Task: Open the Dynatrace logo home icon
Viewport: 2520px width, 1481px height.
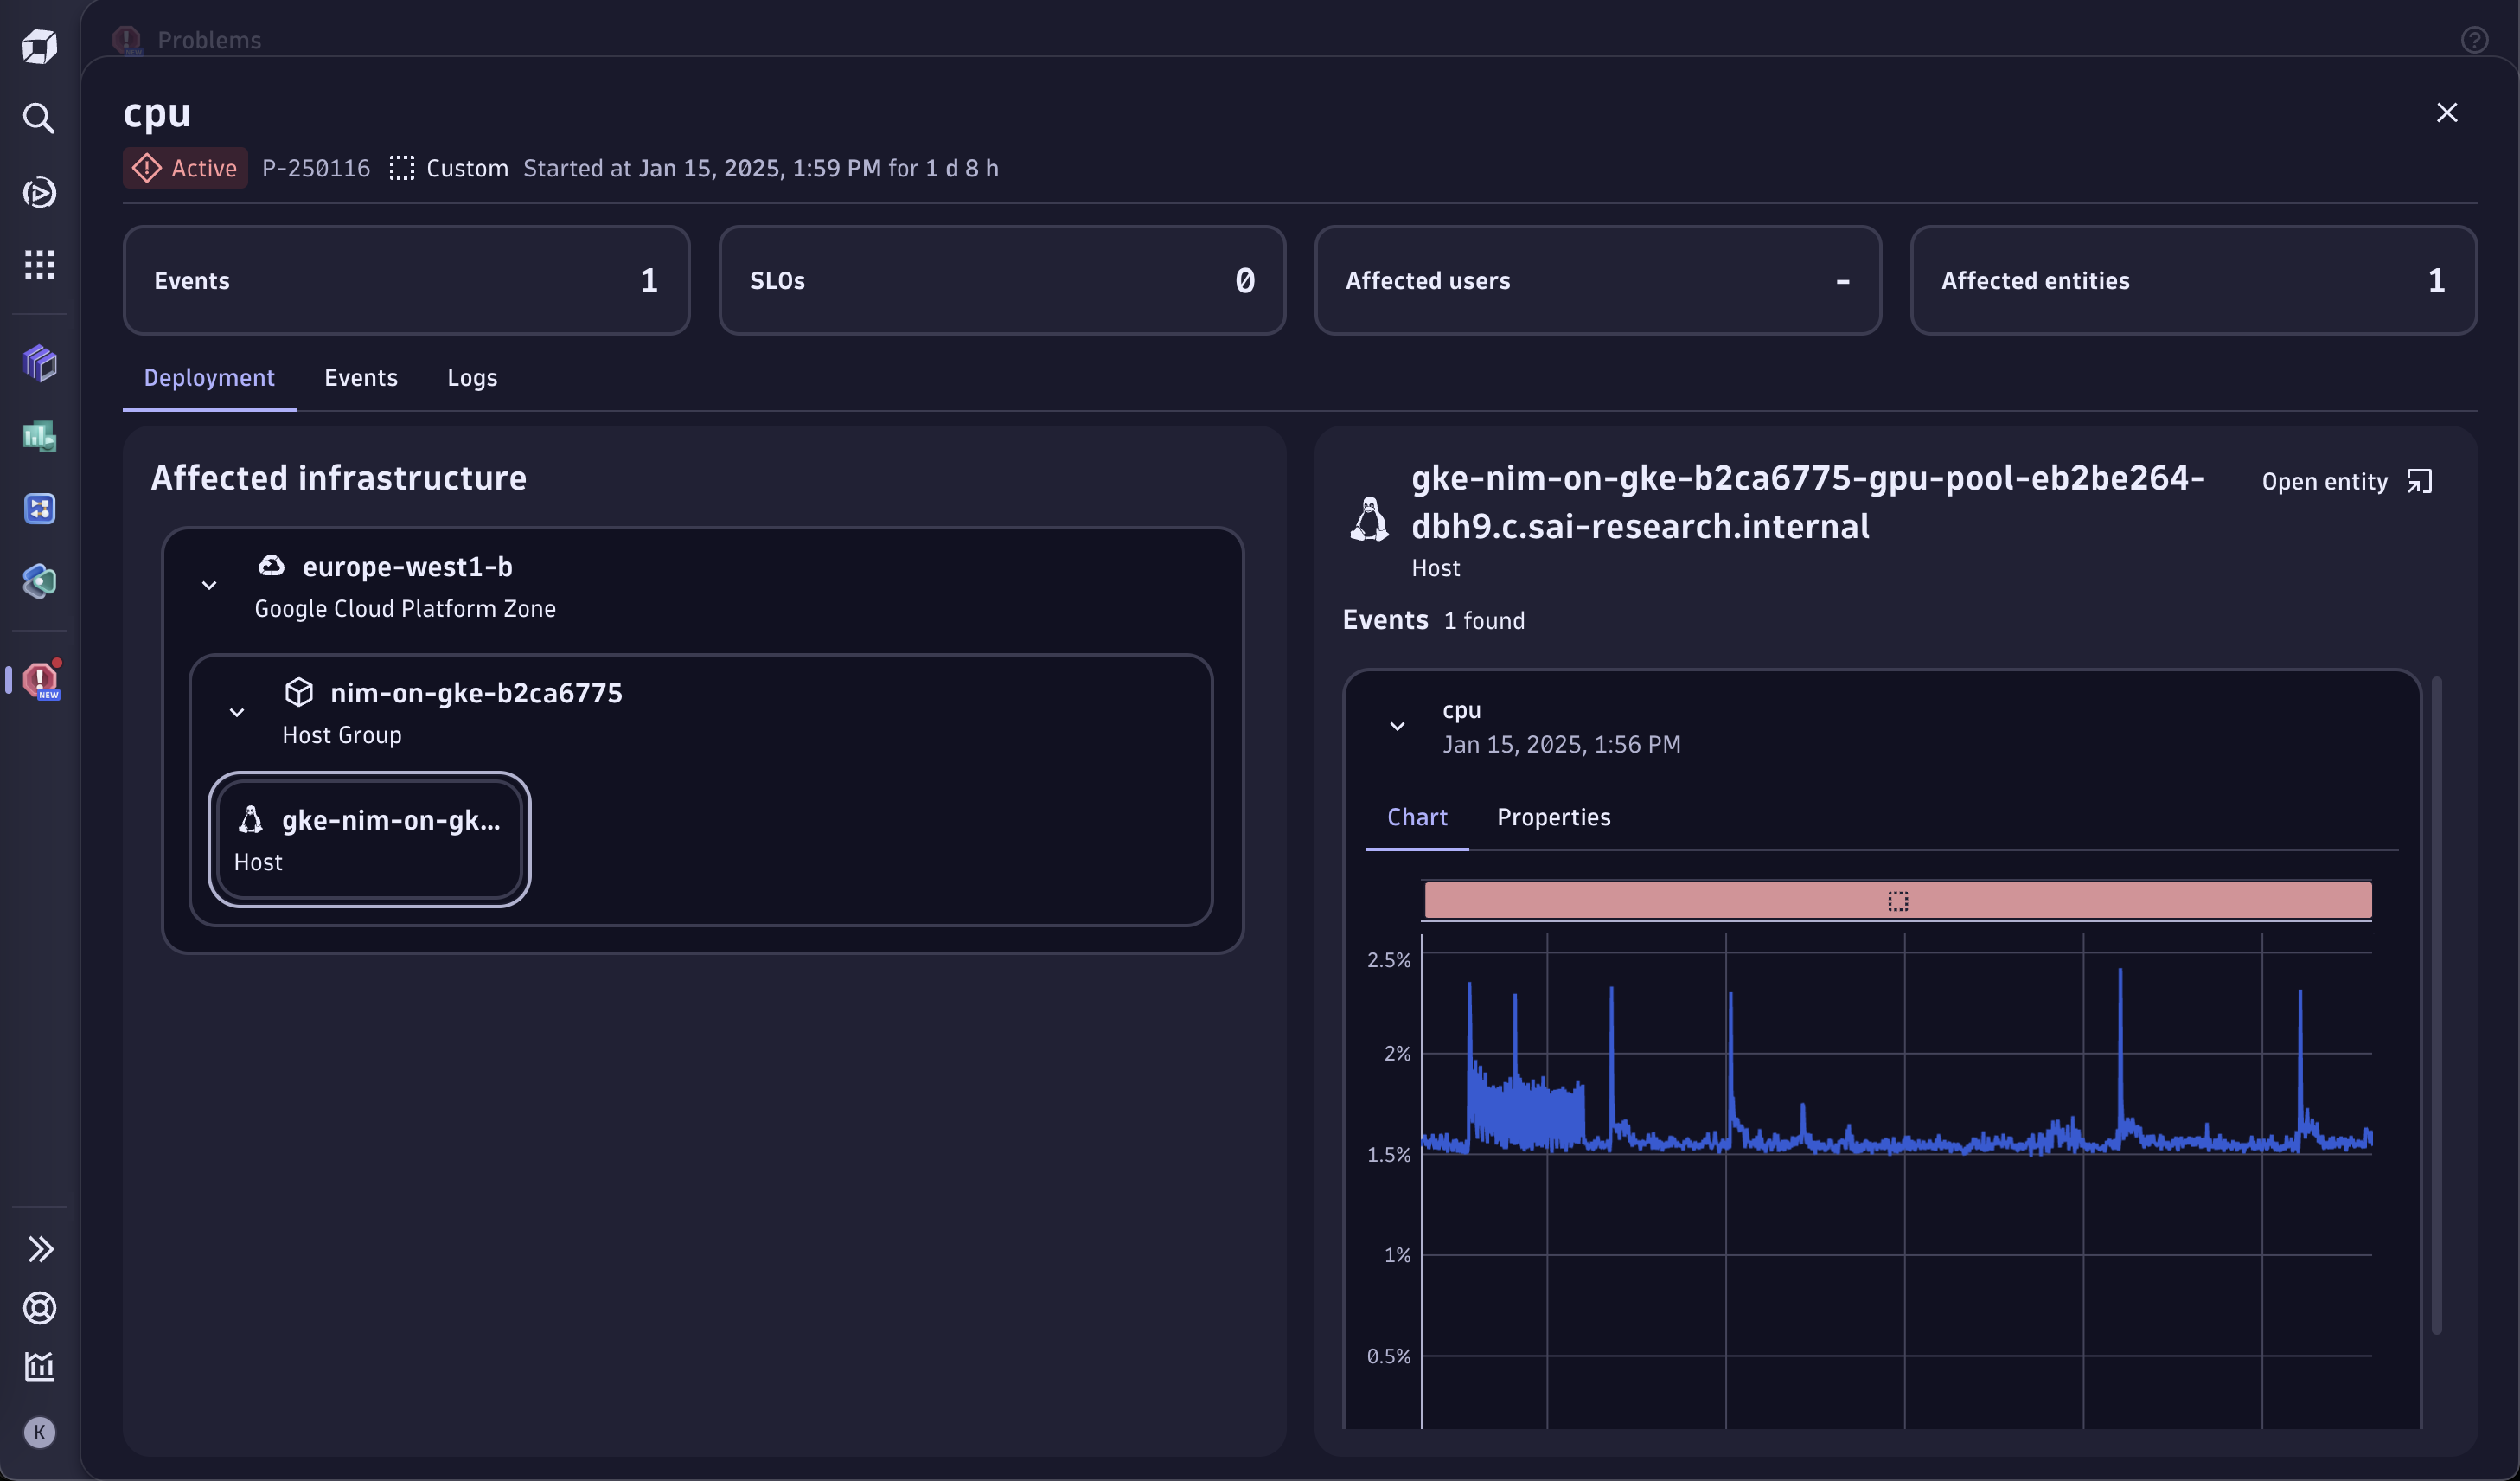Action: (39, 46)
